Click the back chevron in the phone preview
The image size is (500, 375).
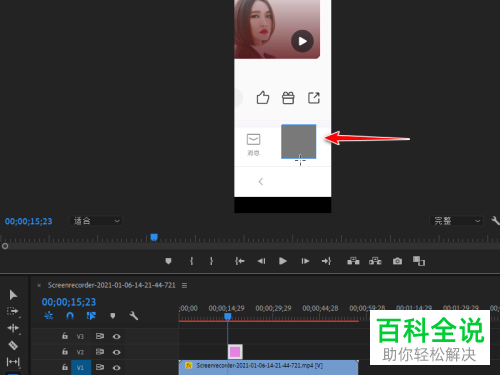(x=261, y=182)
